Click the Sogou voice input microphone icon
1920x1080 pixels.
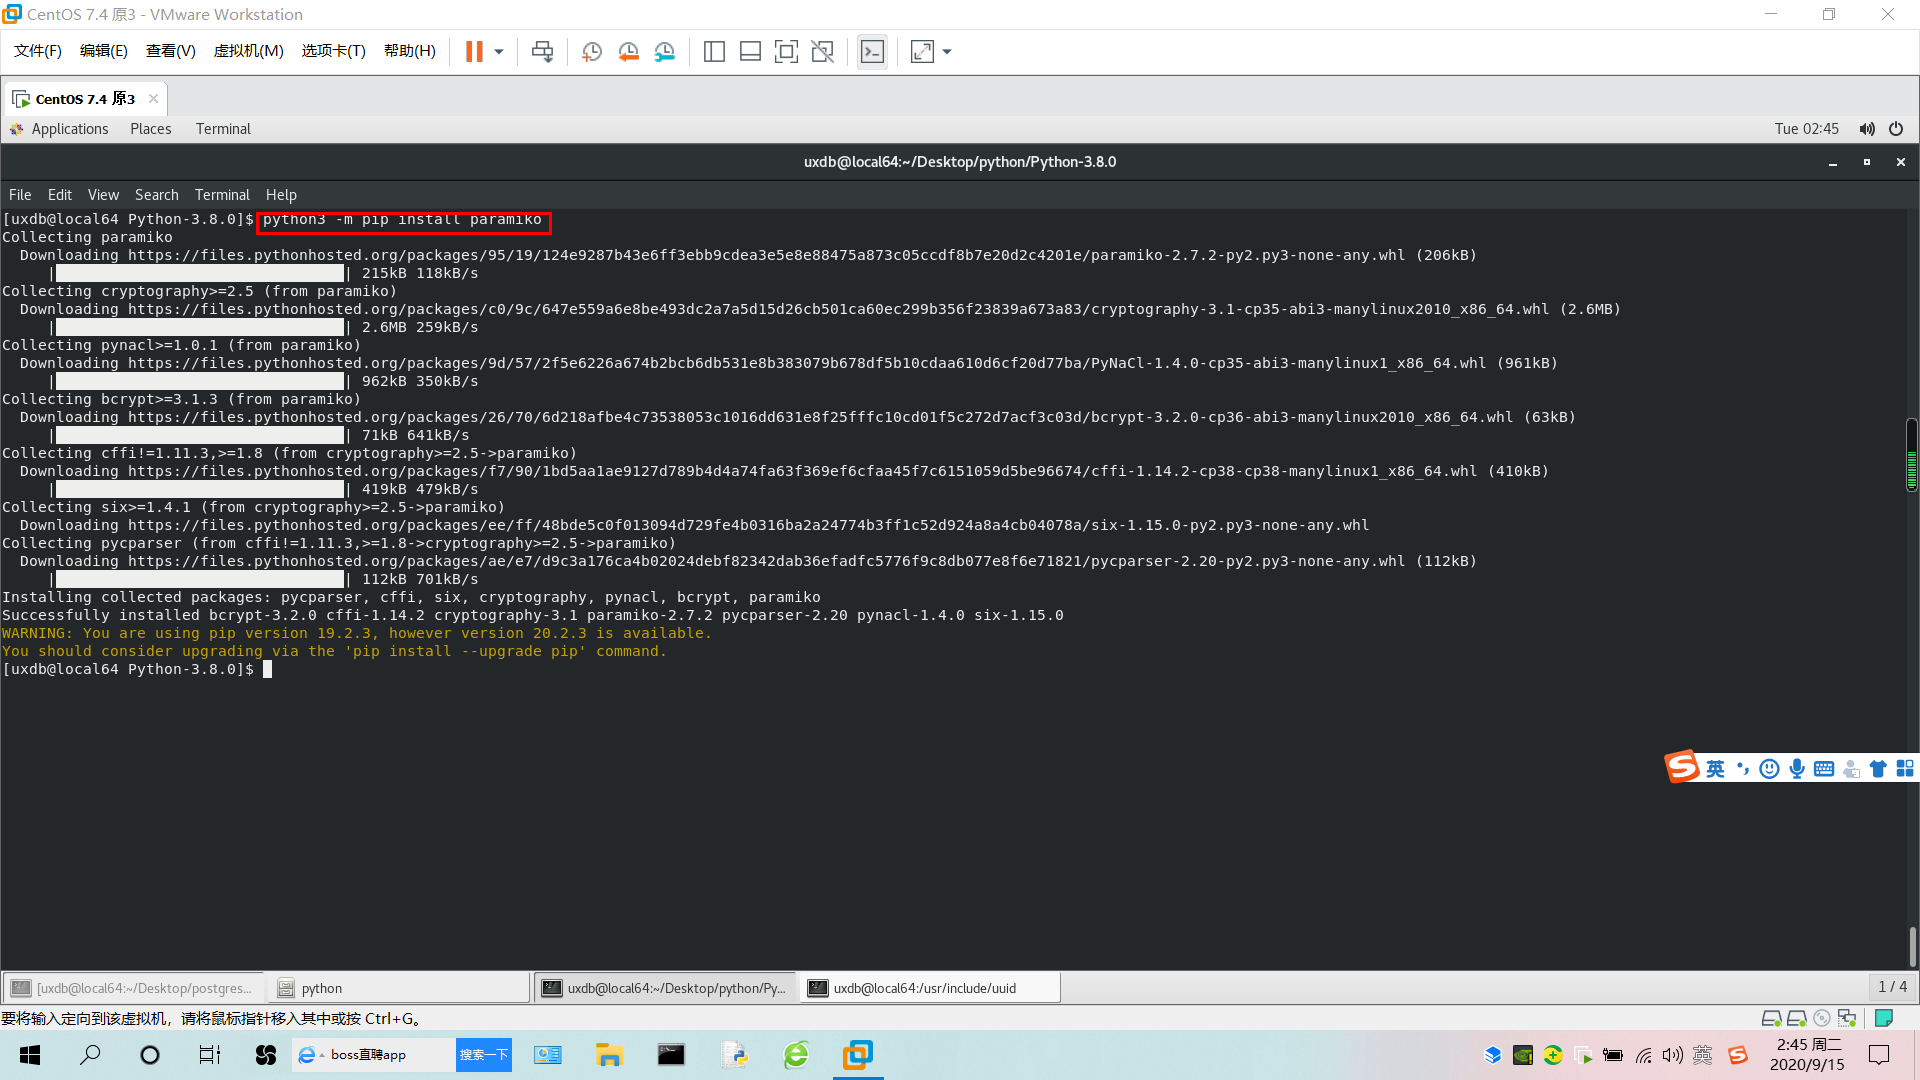pyautogui.click(x=1797, y=768)
